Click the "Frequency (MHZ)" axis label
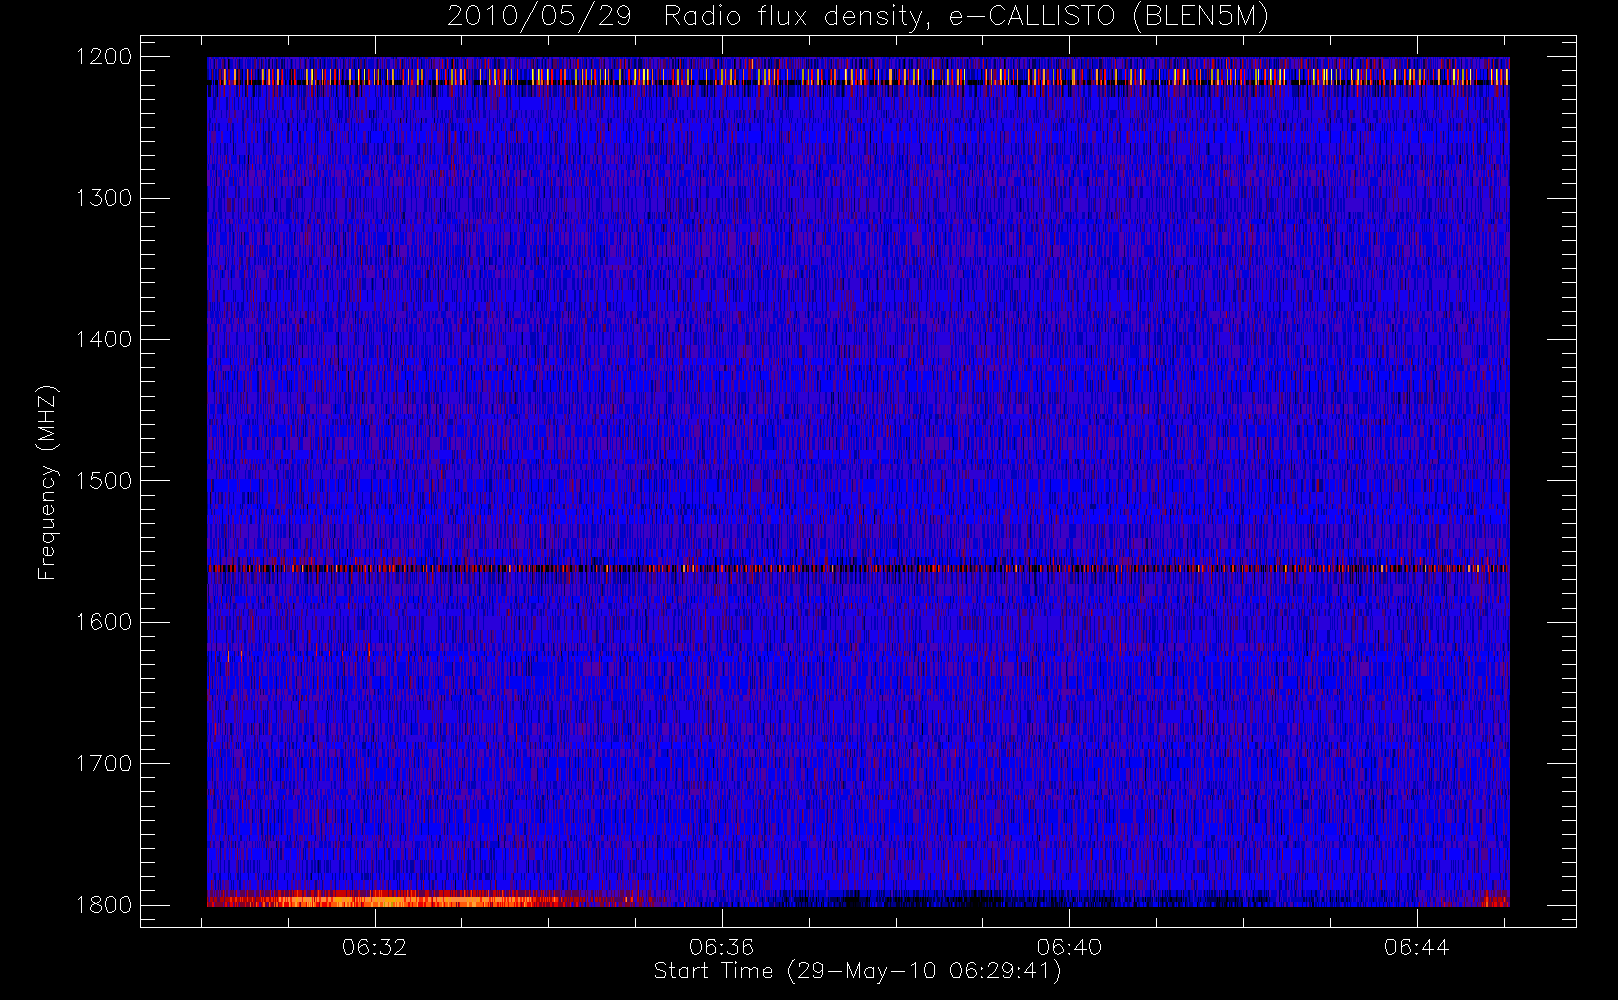The width and height of the screenshot is (1618, 1000). click(47, 482)
